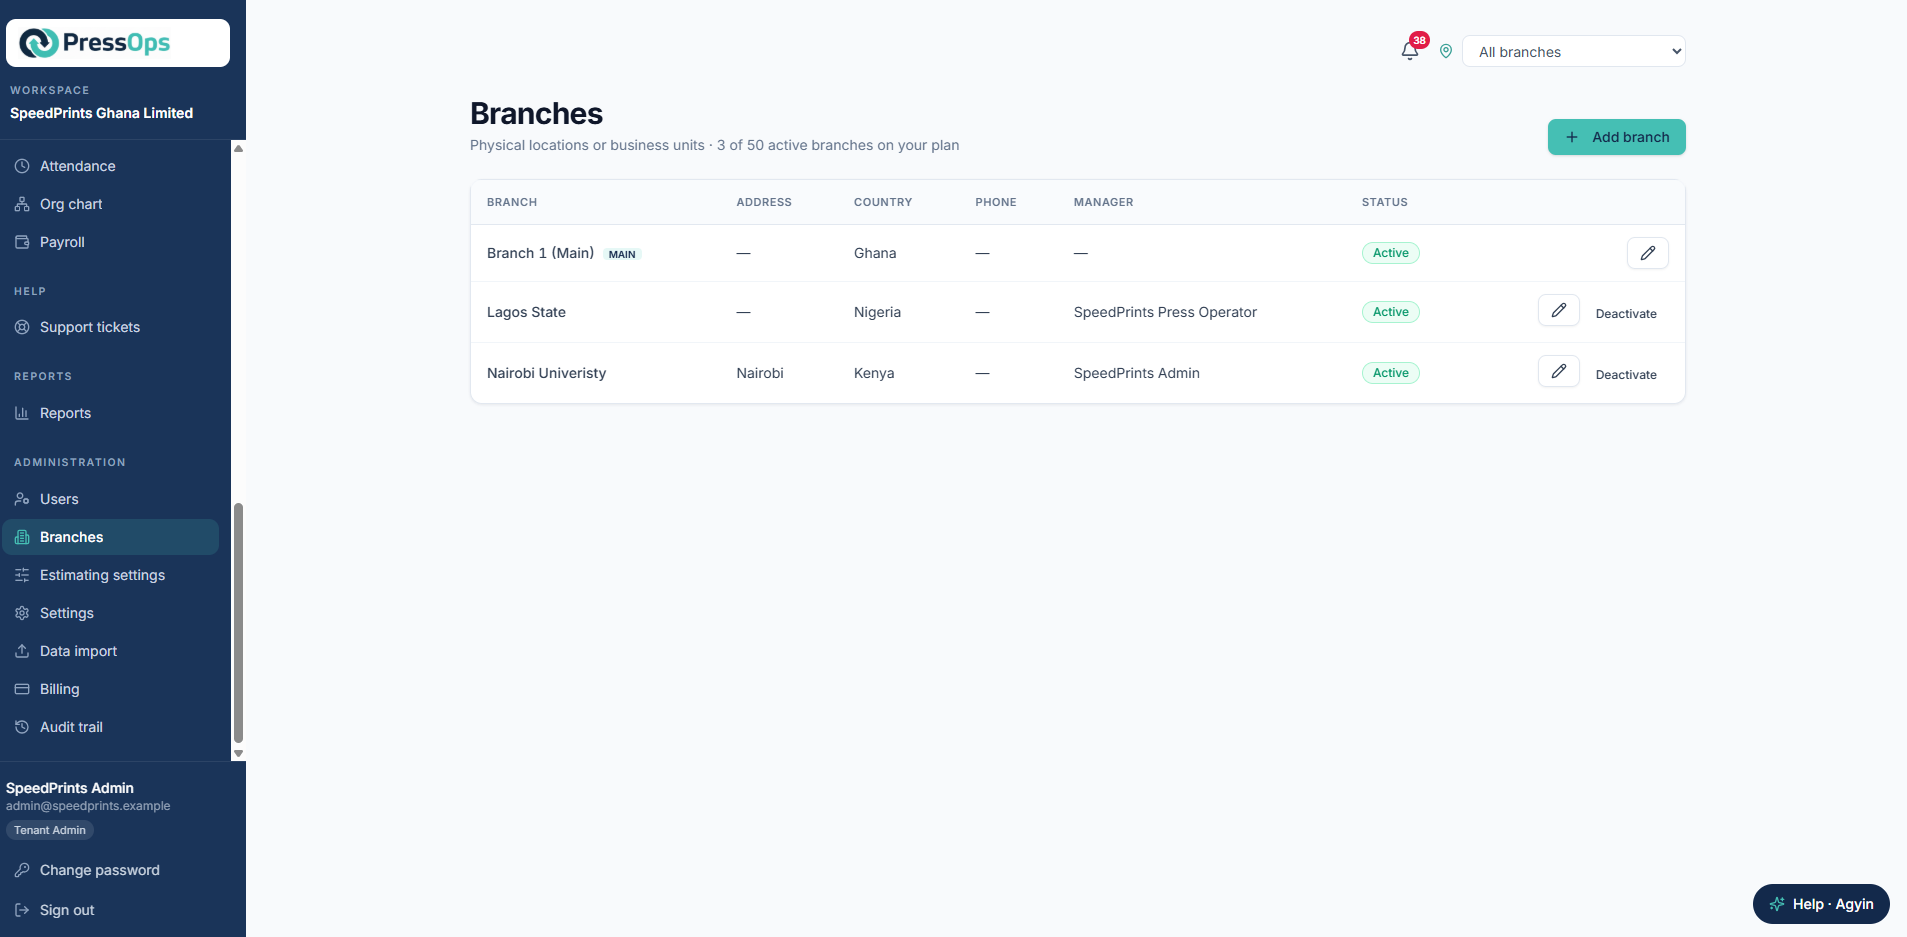The width and height of the screenshot is (1907, 937).
Task: Click the Billing card icon
Action: click(x=22, y=689)
